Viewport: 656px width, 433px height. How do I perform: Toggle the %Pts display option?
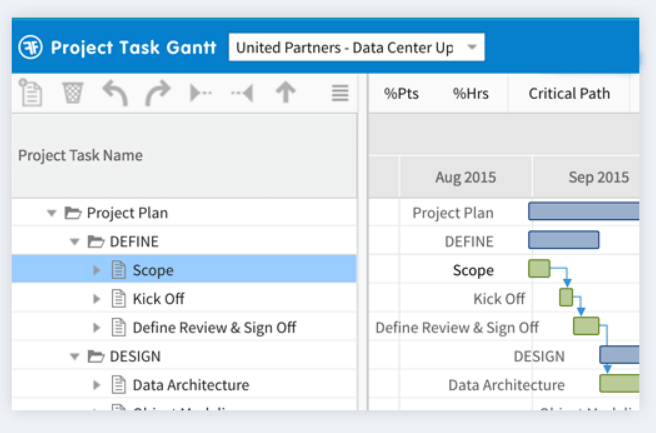click(402, 94)
